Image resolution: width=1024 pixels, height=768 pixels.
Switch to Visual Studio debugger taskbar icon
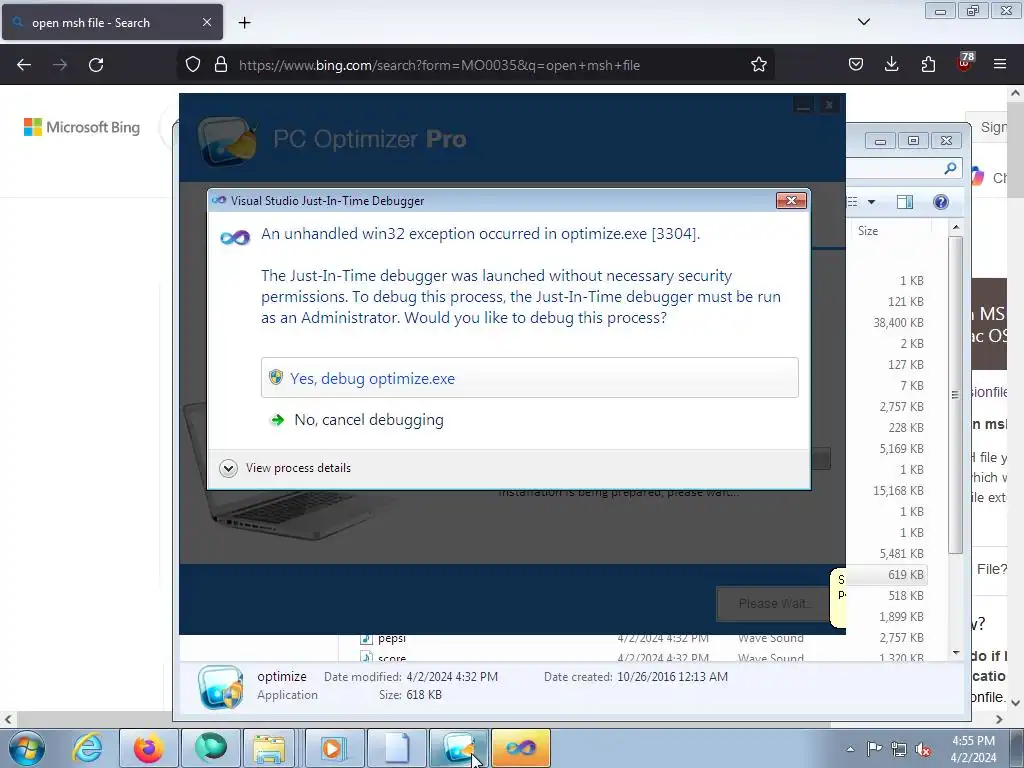pyautogui.click(x=520, y=748)
